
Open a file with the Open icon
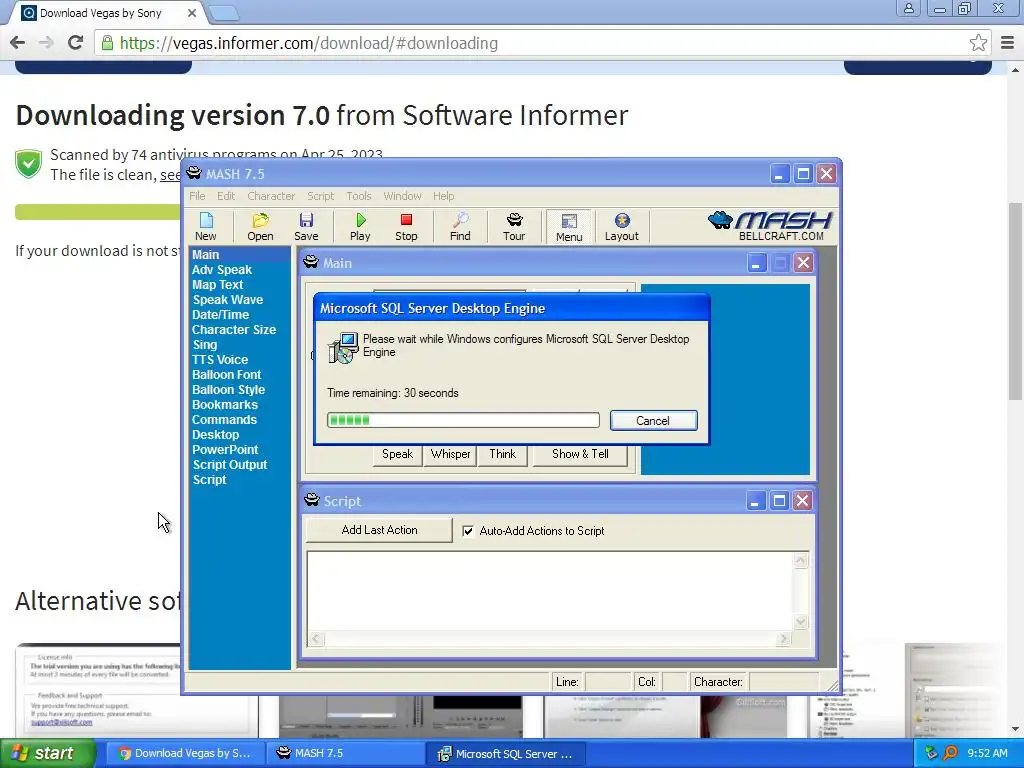pyautogui.click(x=260, y=227)
